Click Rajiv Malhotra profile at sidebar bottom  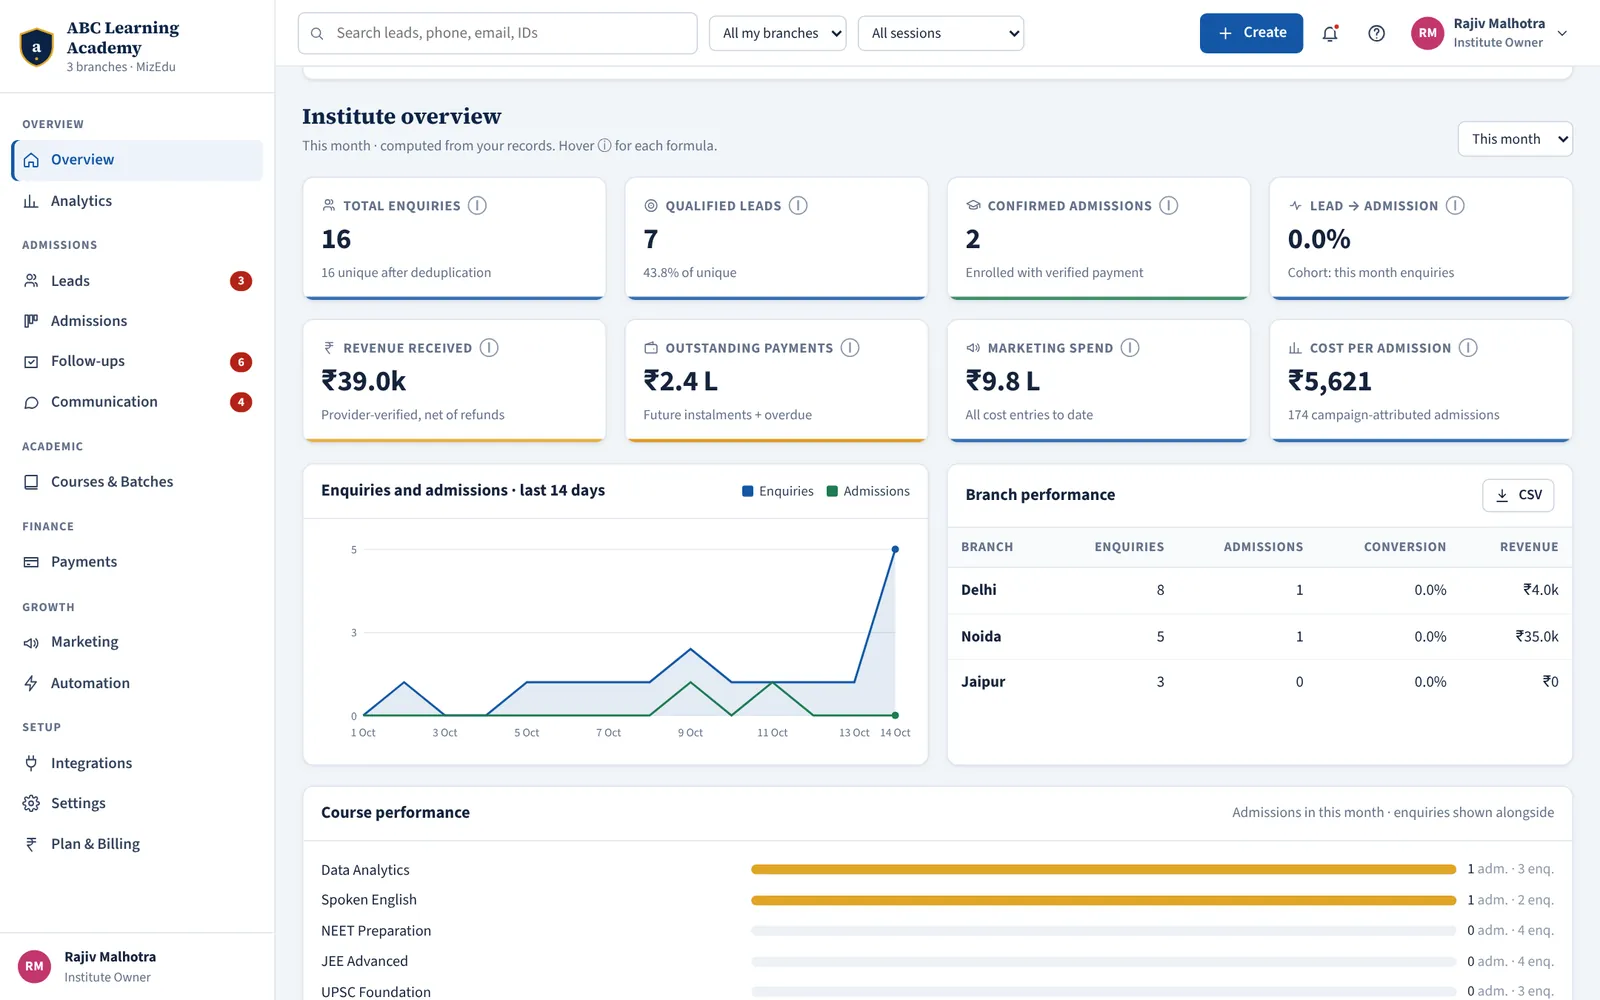(x=138, y=967)
